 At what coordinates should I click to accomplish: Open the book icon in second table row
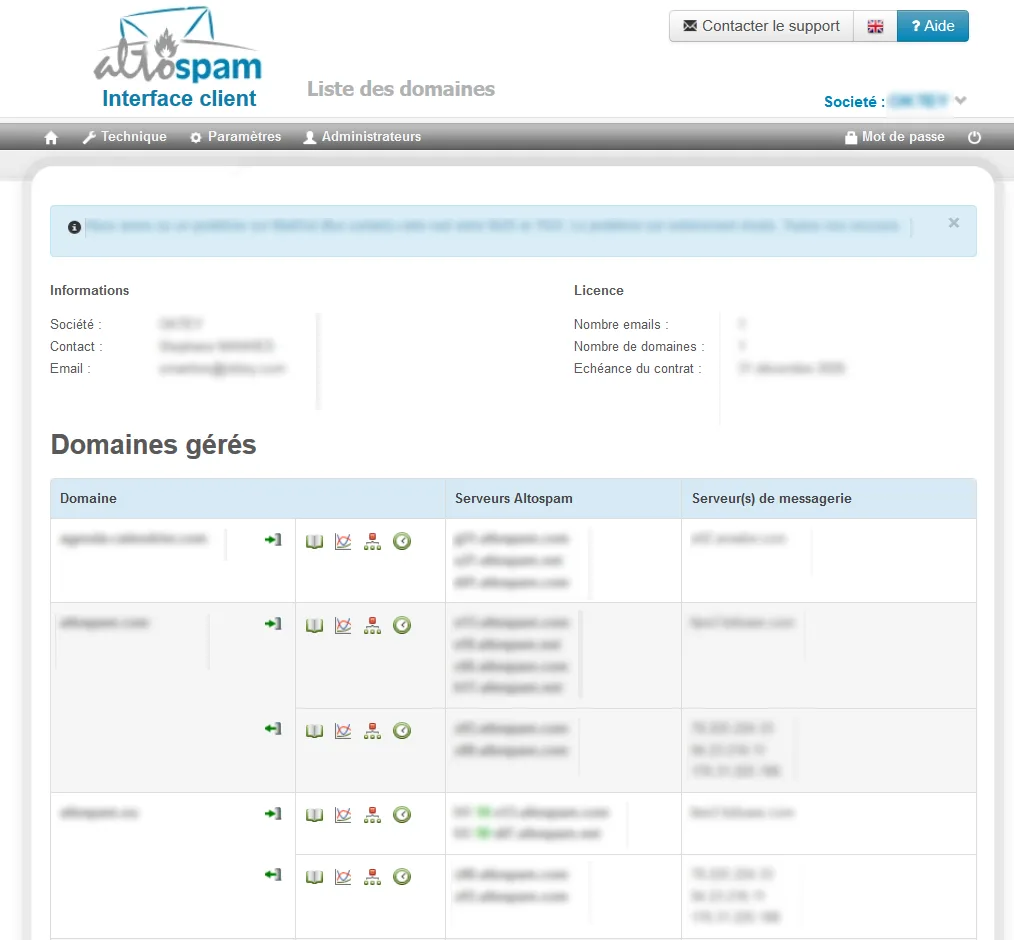(314, 626)
